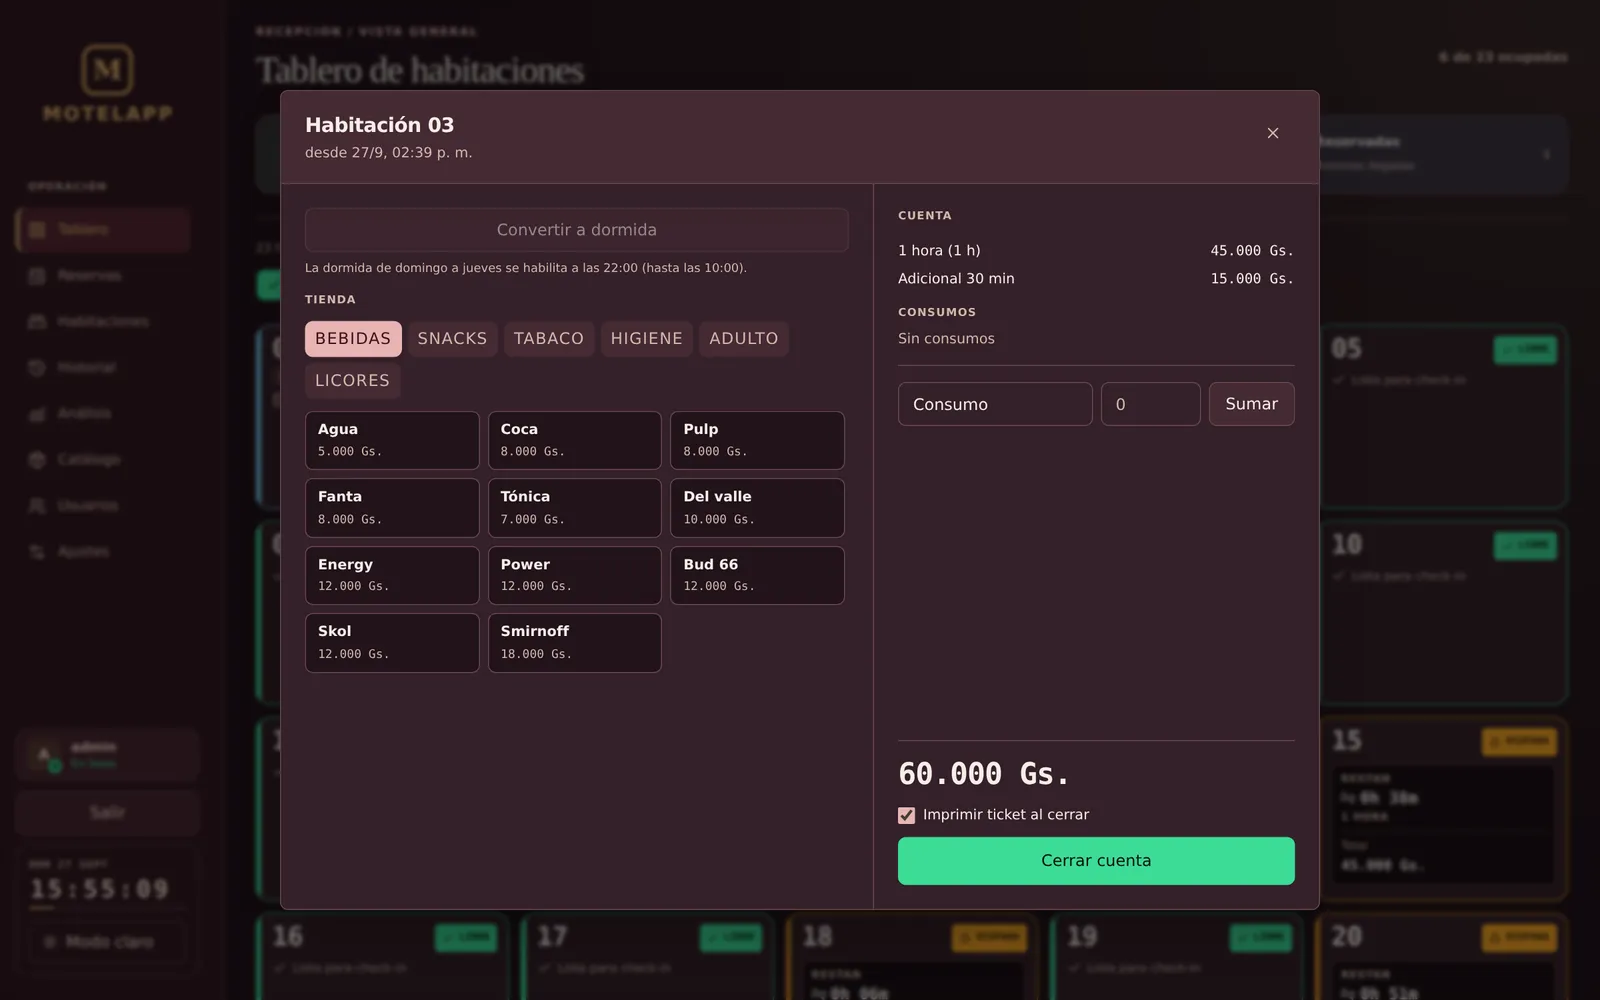
Task: Switch to the SNACKS category
Action: [x=452, y=339]
